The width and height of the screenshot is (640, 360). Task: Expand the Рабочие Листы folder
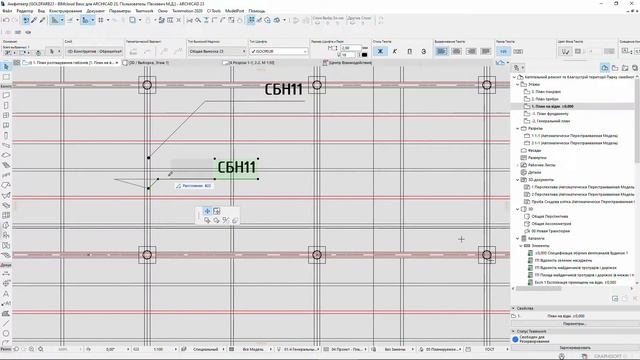click(518, 165)
